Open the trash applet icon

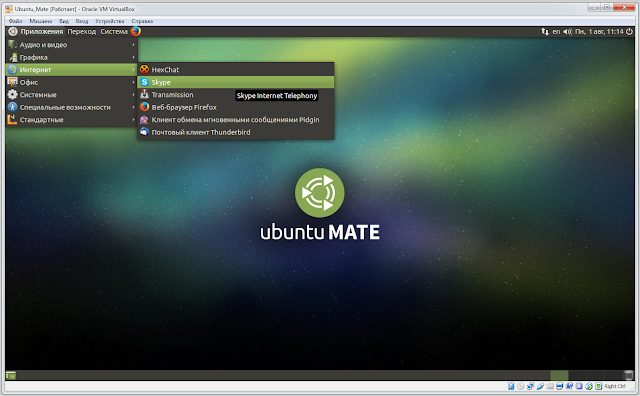[x=629, y=375]
